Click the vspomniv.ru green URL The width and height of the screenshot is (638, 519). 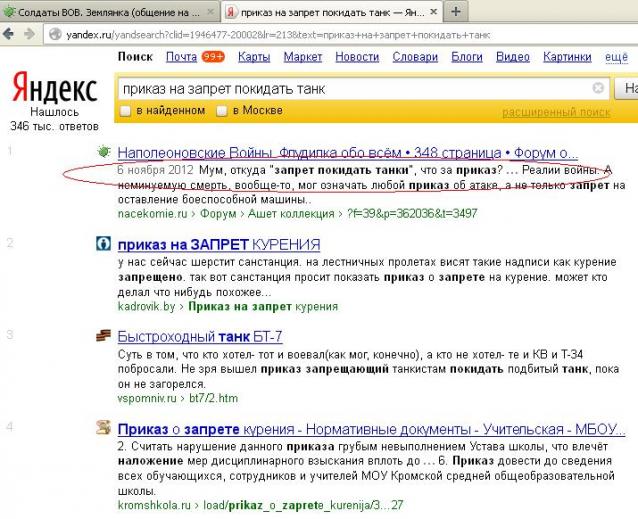pos(147,398)
